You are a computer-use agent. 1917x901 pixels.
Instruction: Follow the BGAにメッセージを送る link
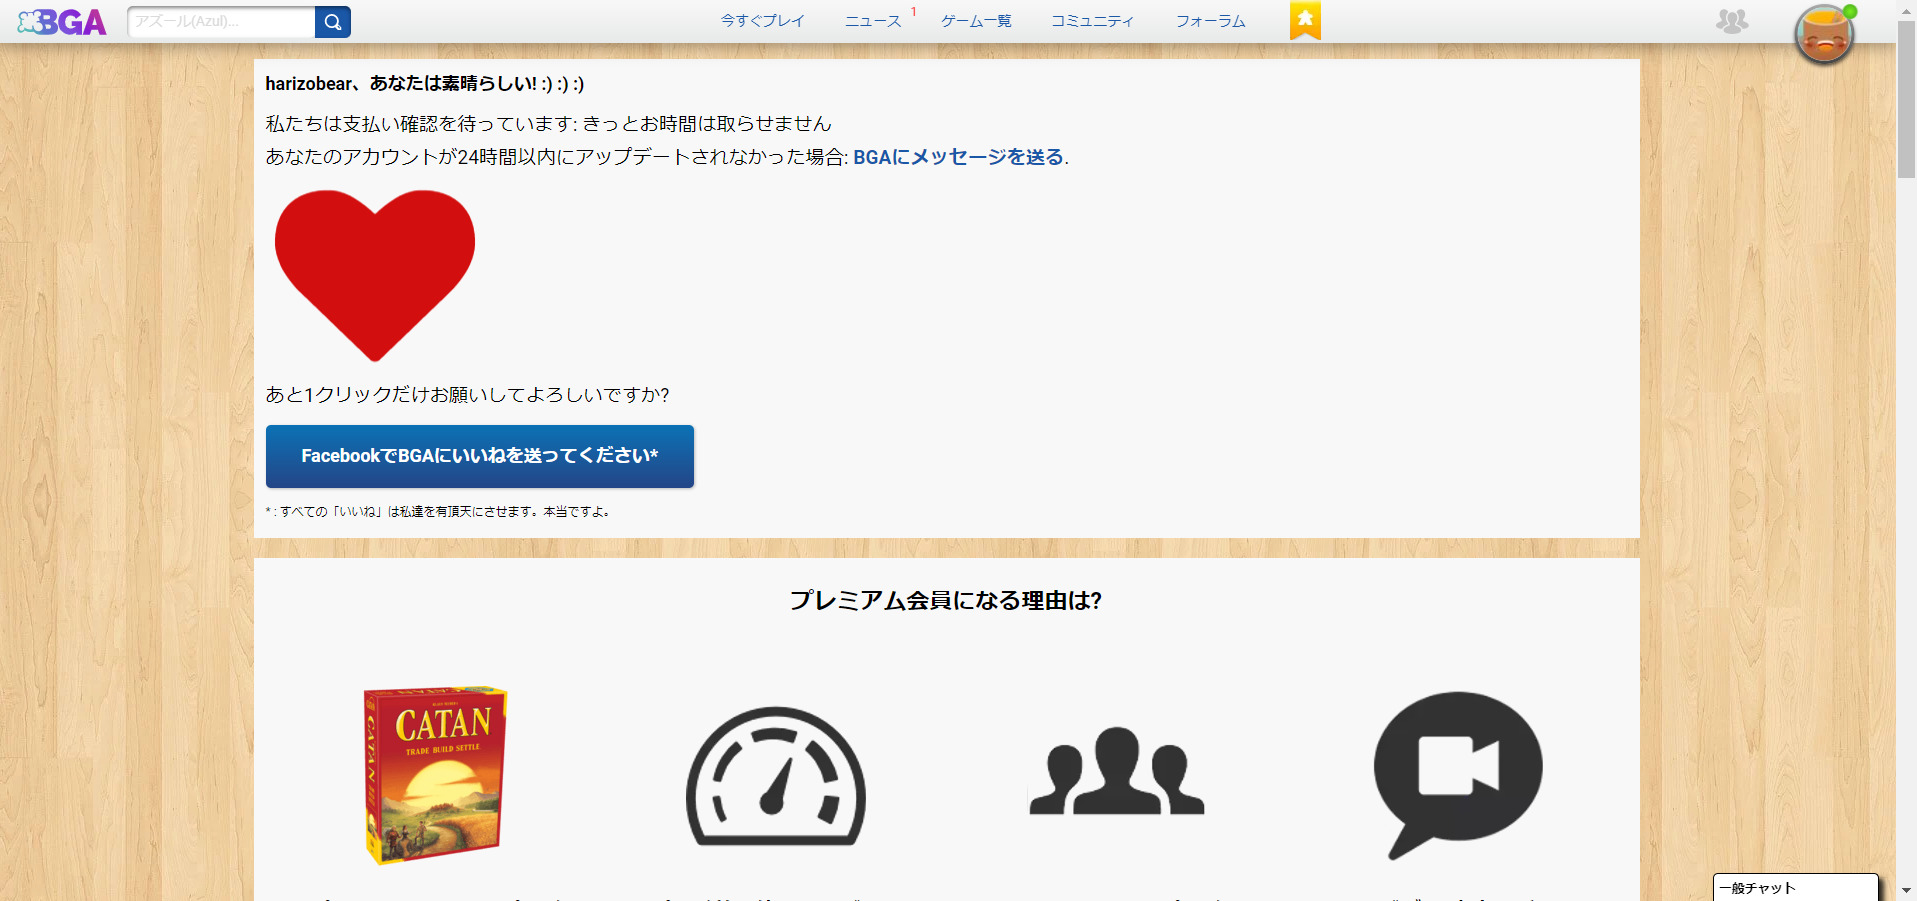[958, 157]
